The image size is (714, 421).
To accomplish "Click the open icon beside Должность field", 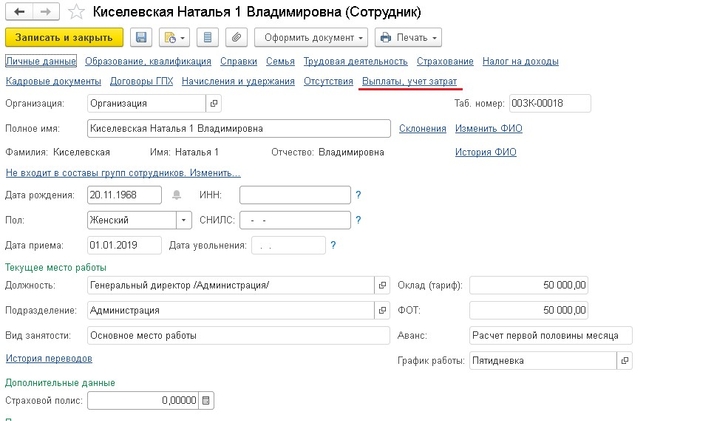I will point(381,285).
